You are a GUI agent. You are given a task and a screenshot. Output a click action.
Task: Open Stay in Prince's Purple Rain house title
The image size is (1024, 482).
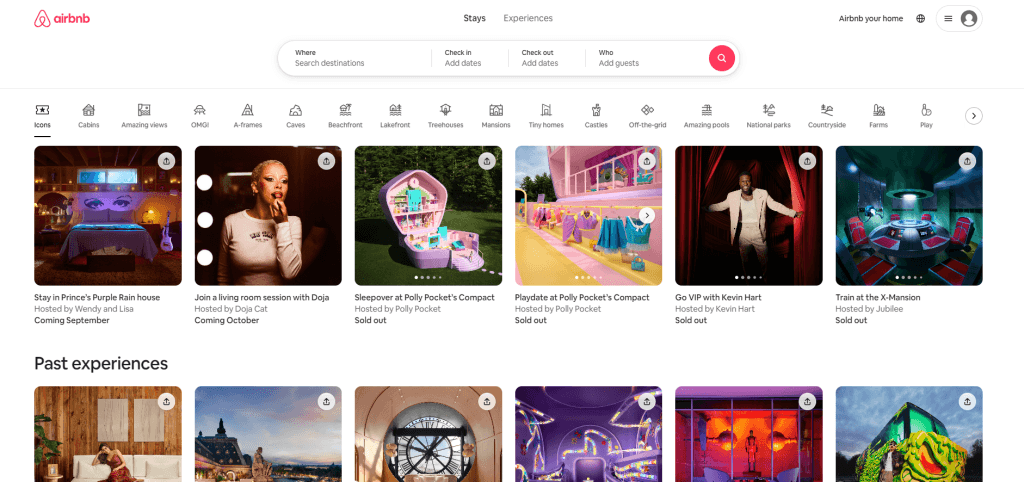point(97,297)
